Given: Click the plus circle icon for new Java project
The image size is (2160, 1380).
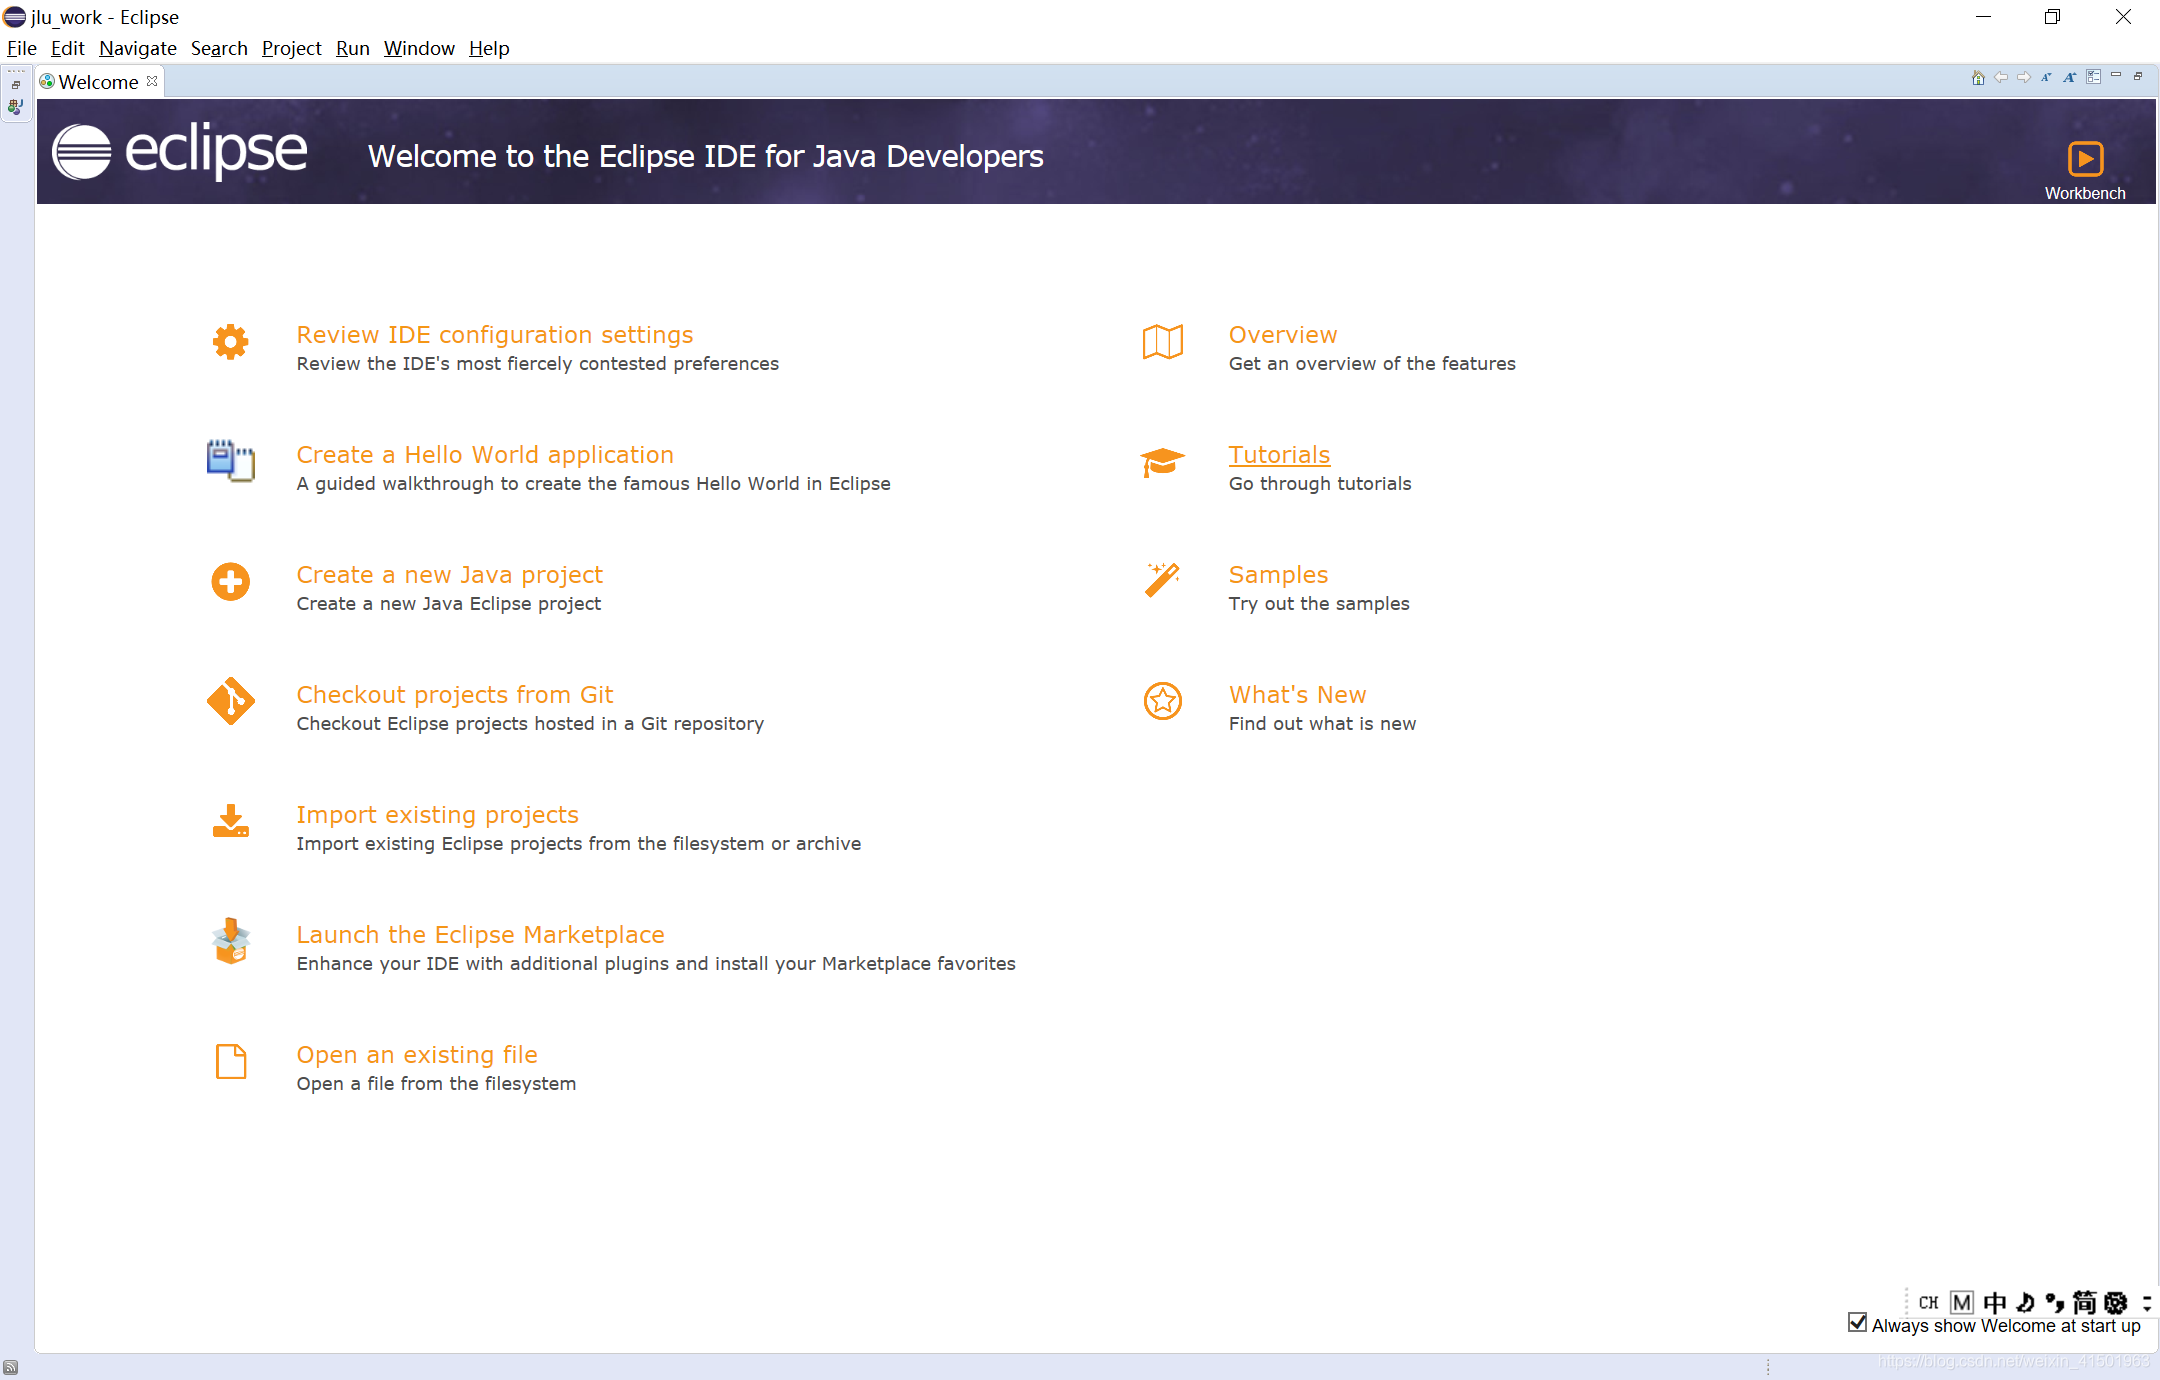Looking at the screenshot, I should (x=231, y=582).
